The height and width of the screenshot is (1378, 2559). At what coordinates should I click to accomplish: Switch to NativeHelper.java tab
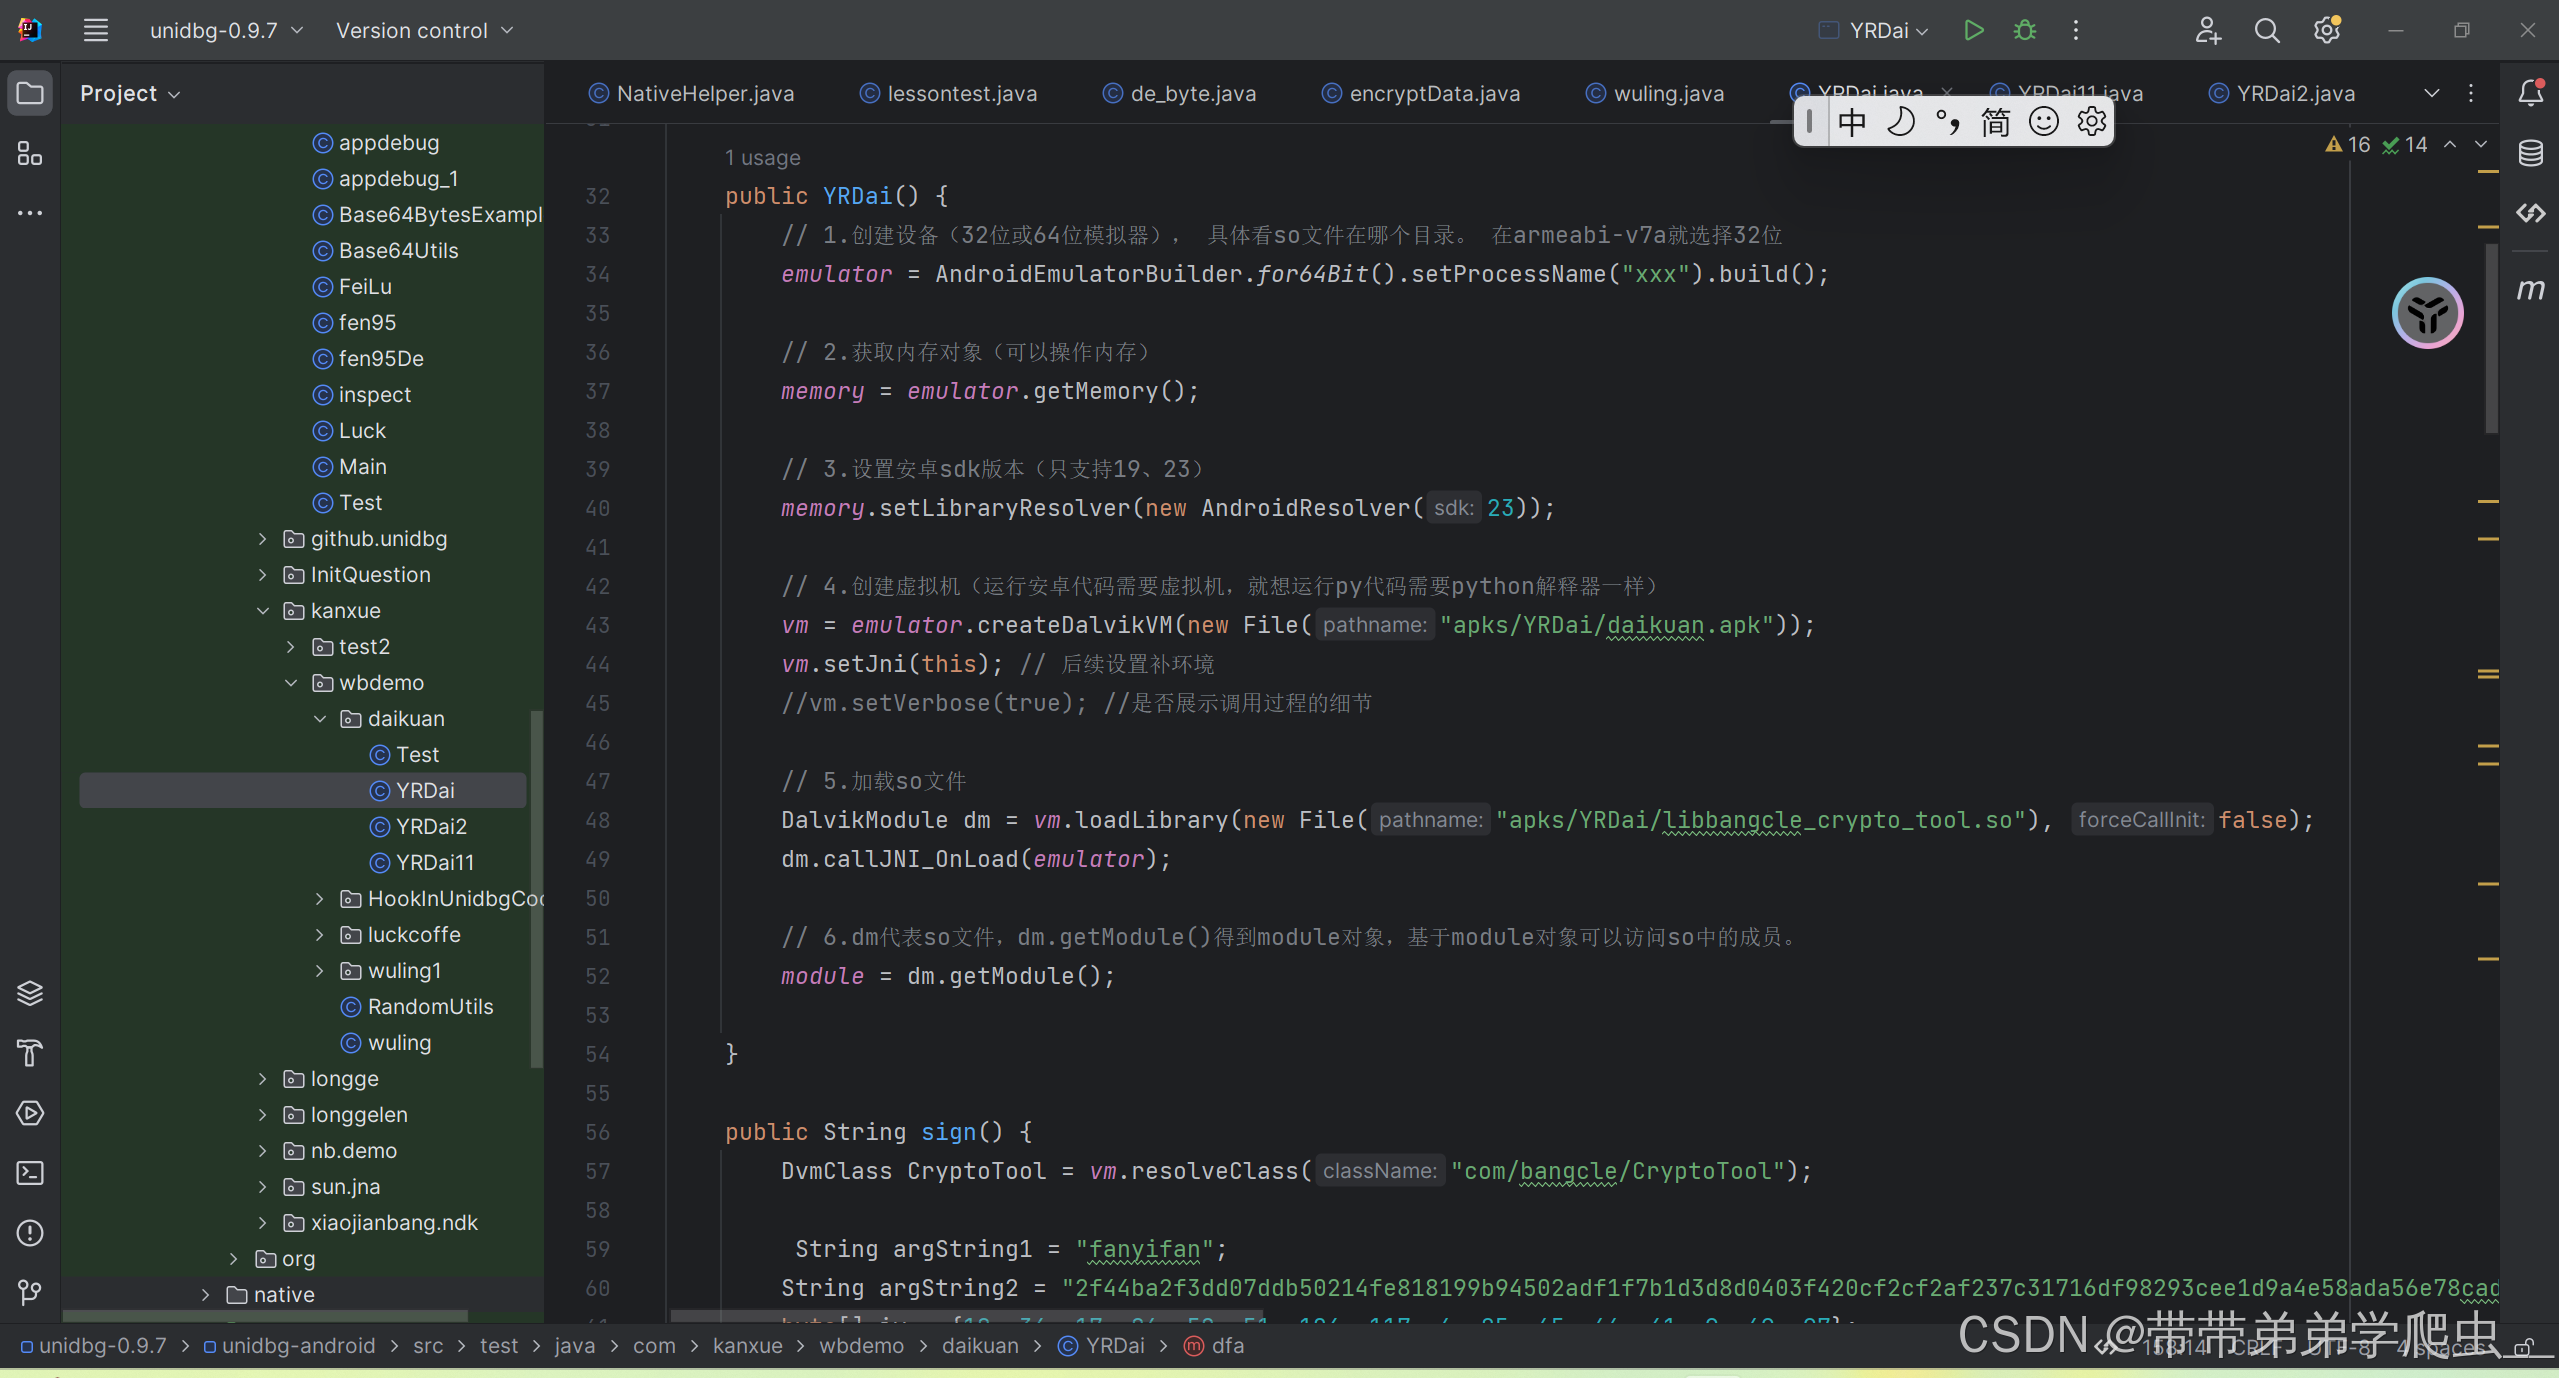click(x=691, y=93)
